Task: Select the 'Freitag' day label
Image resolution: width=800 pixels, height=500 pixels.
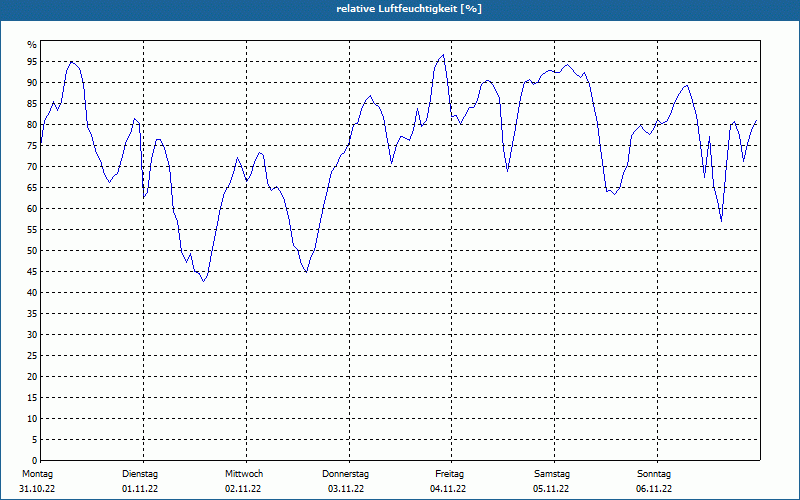Action: 449,474
